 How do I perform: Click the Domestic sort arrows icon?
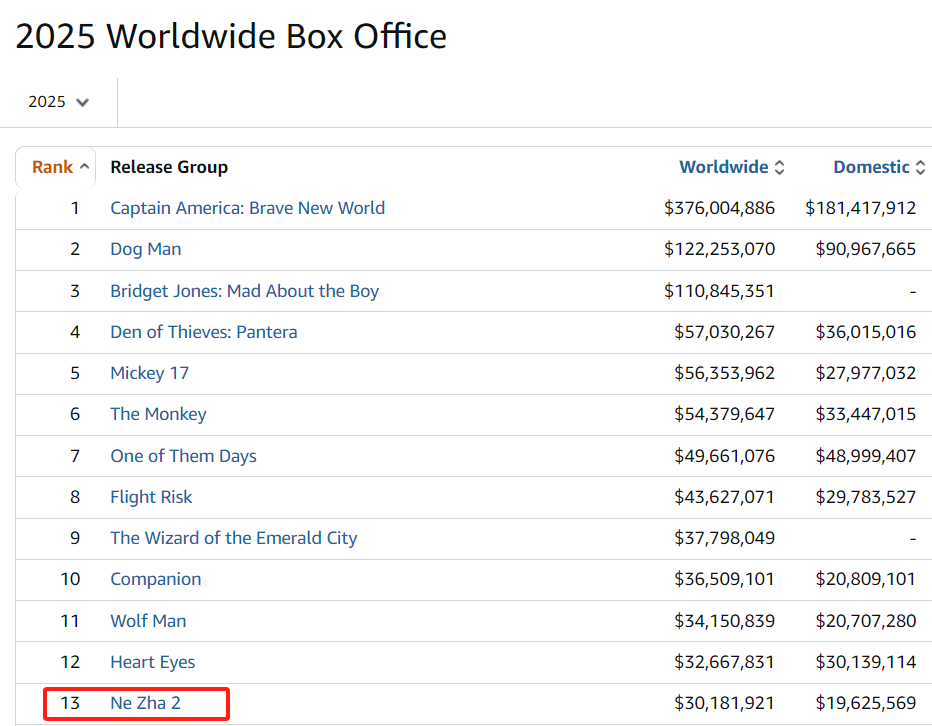[x=920, y=168]
